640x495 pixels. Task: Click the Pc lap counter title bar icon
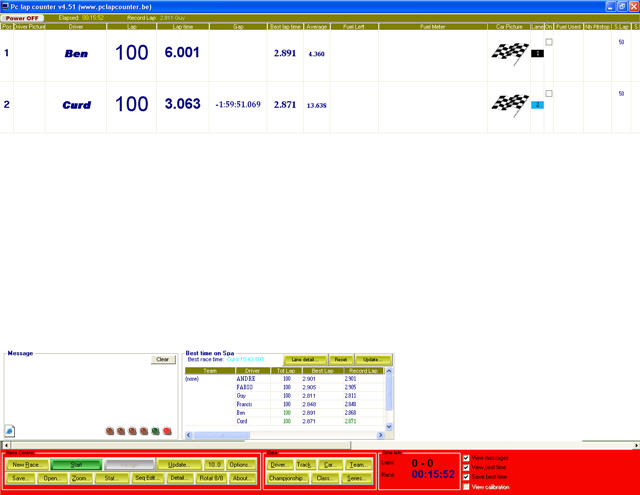[5, 7]
